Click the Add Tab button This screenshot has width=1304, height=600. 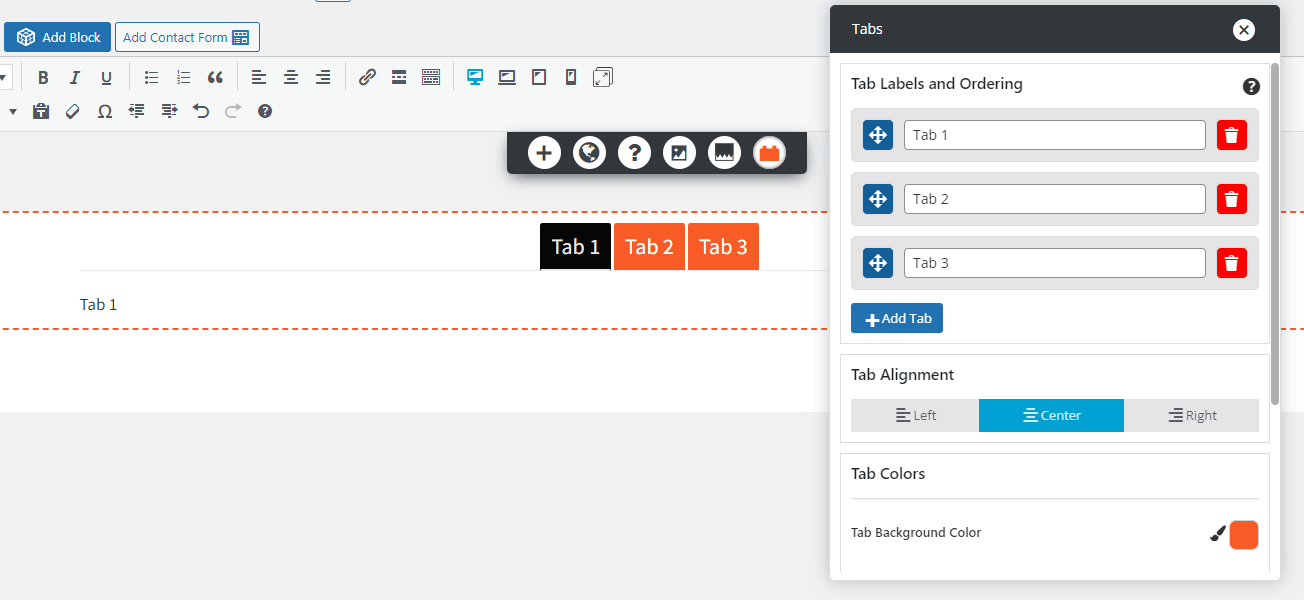pos(897,318)
